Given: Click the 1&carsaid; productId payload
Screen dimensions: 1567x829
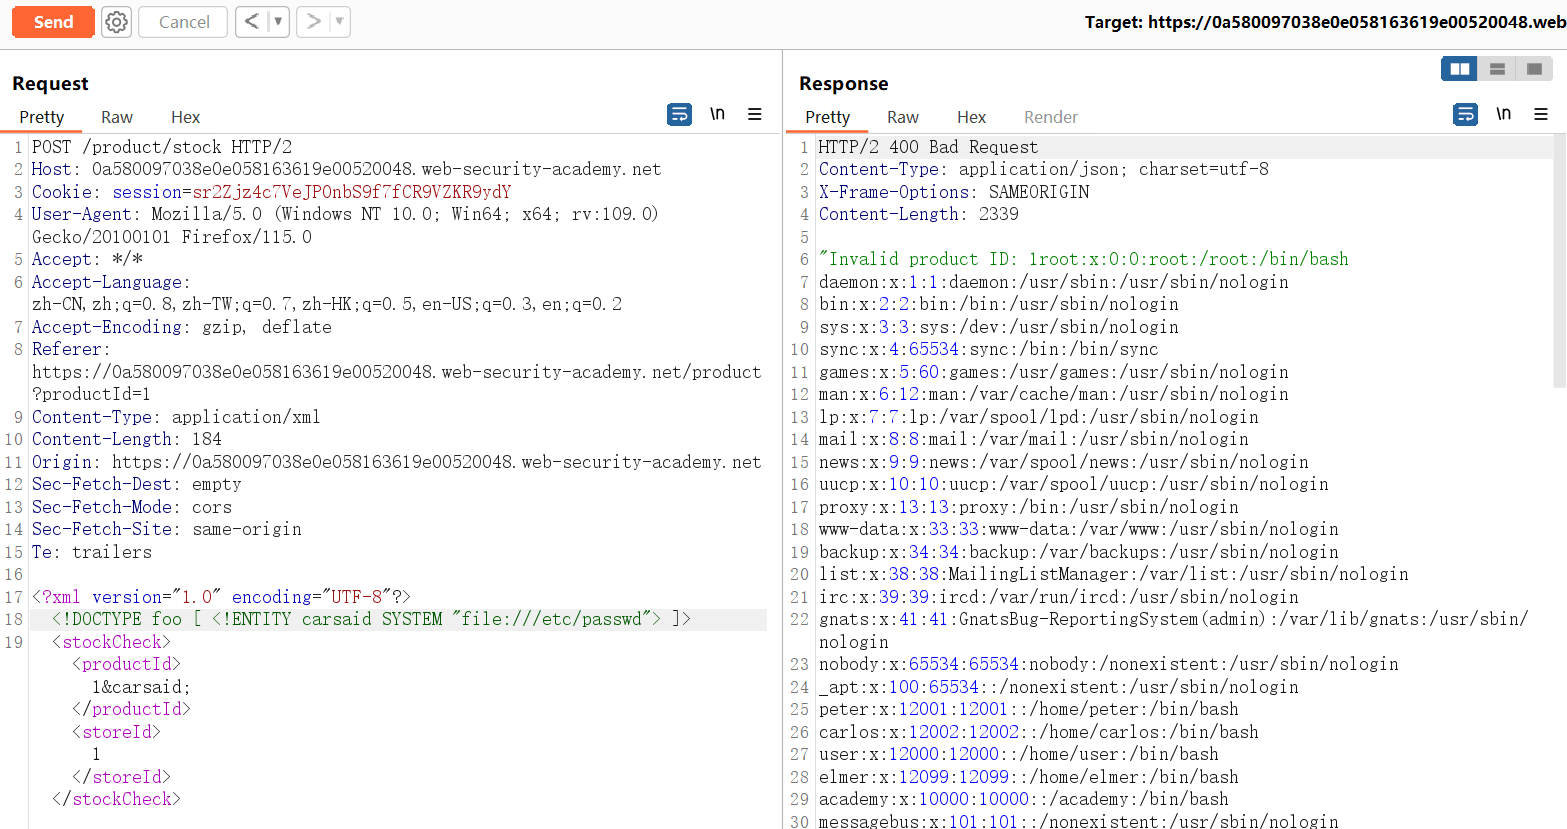Looking at the screenshot, I should coord(141,687).
